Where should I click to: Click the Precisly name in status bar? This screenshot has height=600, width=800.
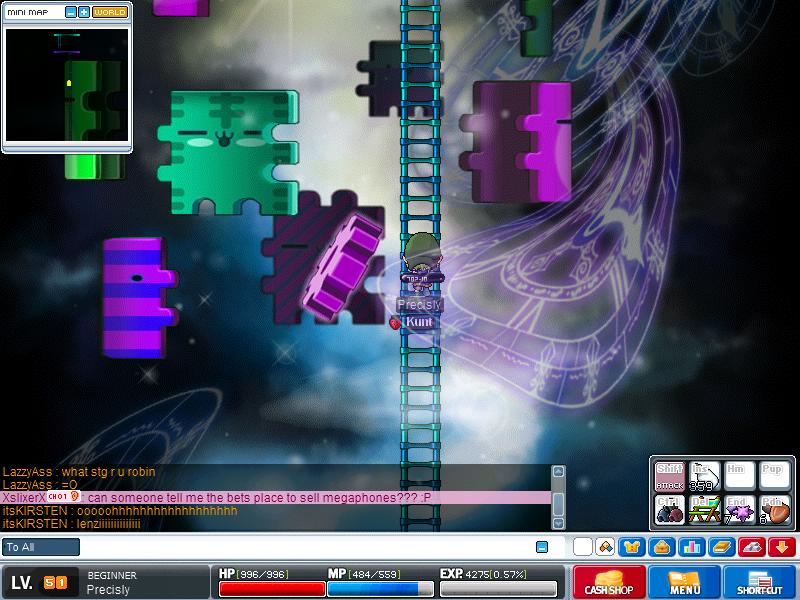108,590
